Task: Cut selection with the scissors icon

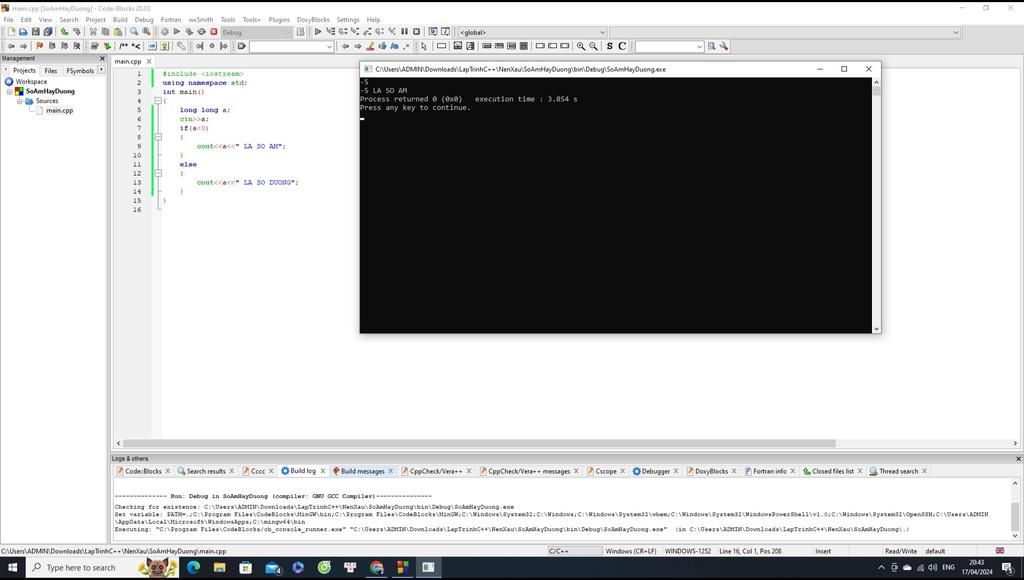Action: tap(93, 31)
